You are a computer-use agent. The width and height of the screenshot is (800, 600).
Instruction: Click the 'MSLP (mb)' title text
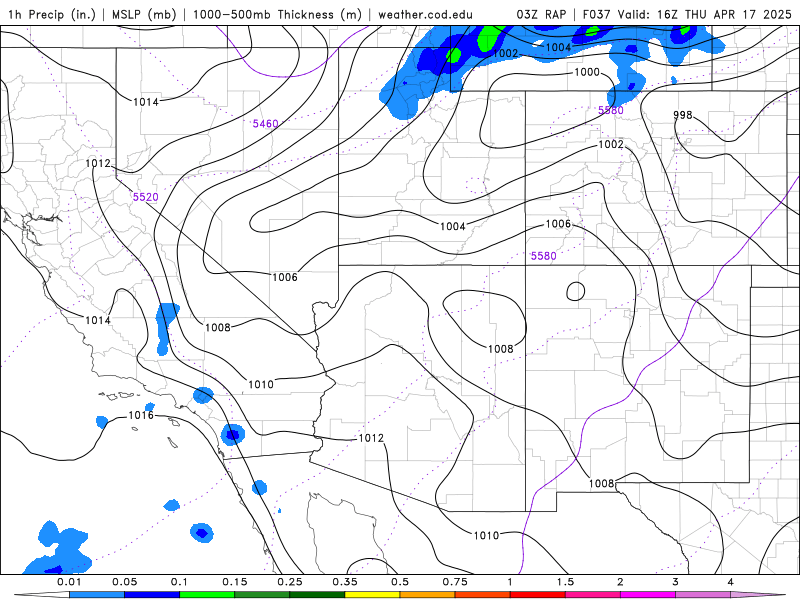144,14
